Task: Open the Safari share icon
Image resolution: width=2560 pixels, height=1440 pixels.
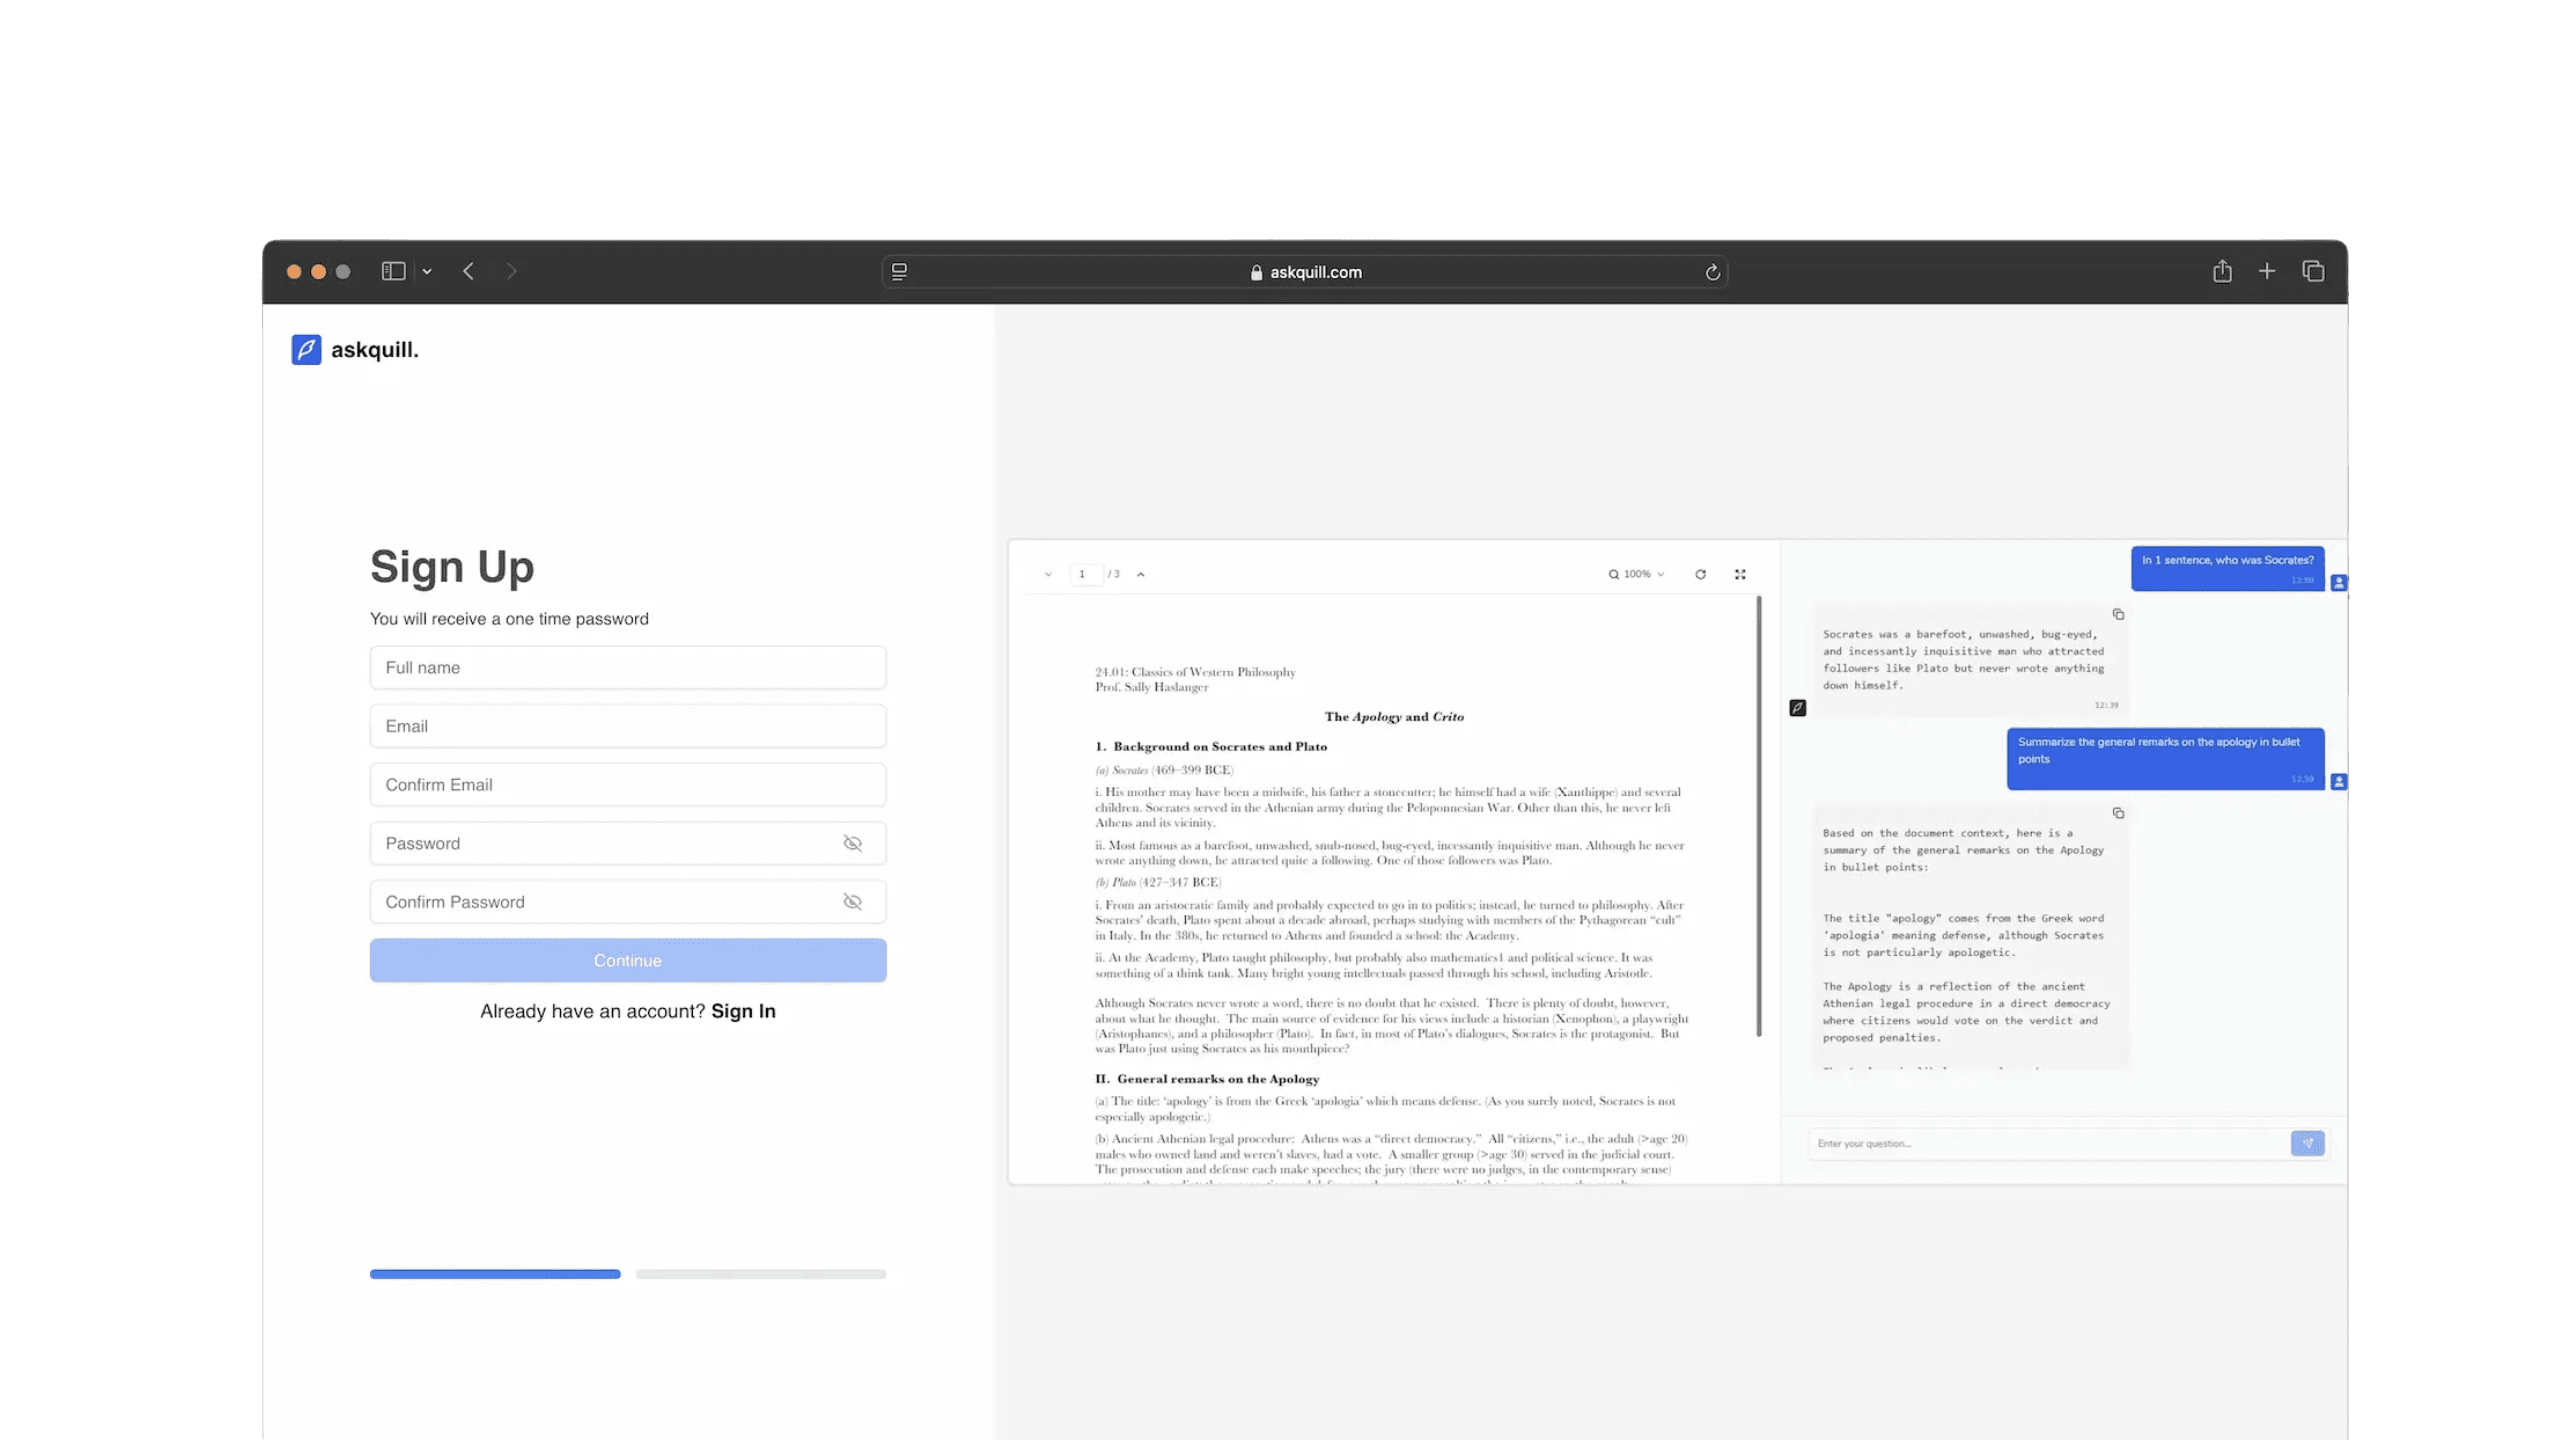Action: tap(2222, 271)
